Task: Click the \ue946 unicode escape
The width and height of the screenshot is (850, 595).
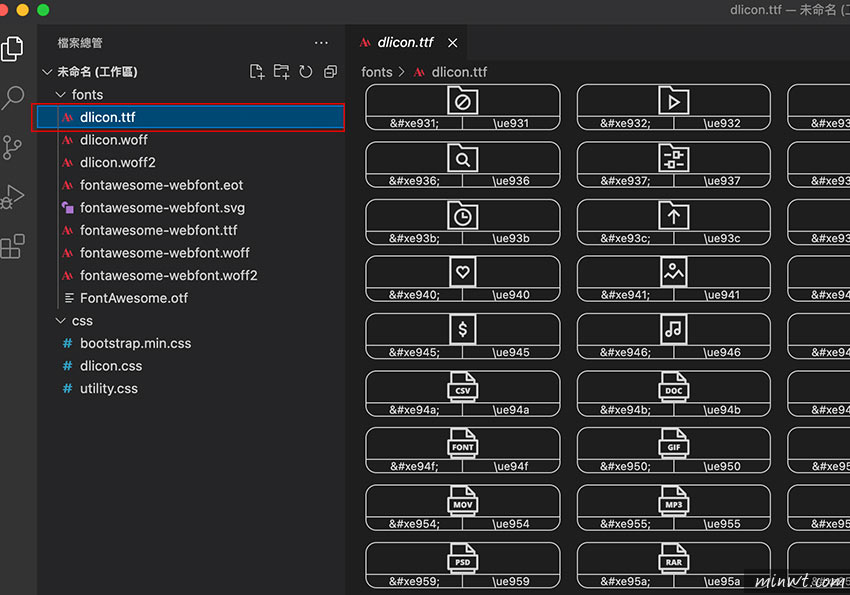Action: [x=722, y=352]
